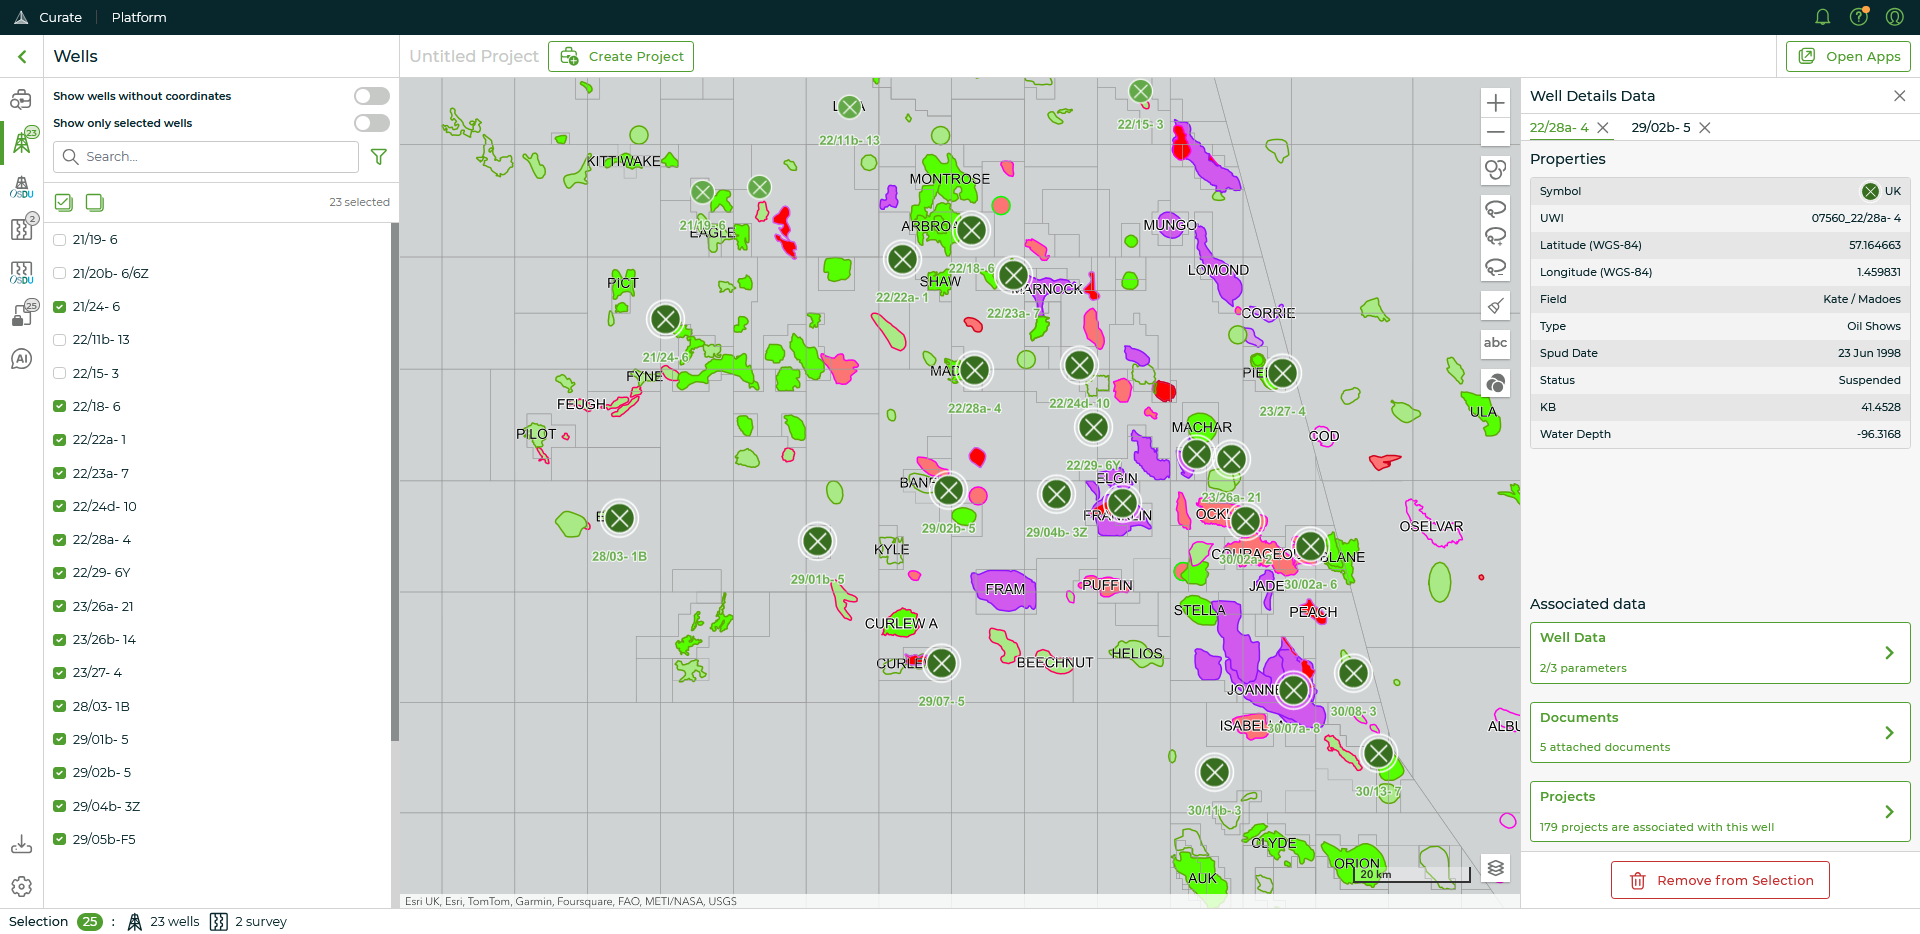Toggle Show wells without coordinates

(x=372, y=96)
